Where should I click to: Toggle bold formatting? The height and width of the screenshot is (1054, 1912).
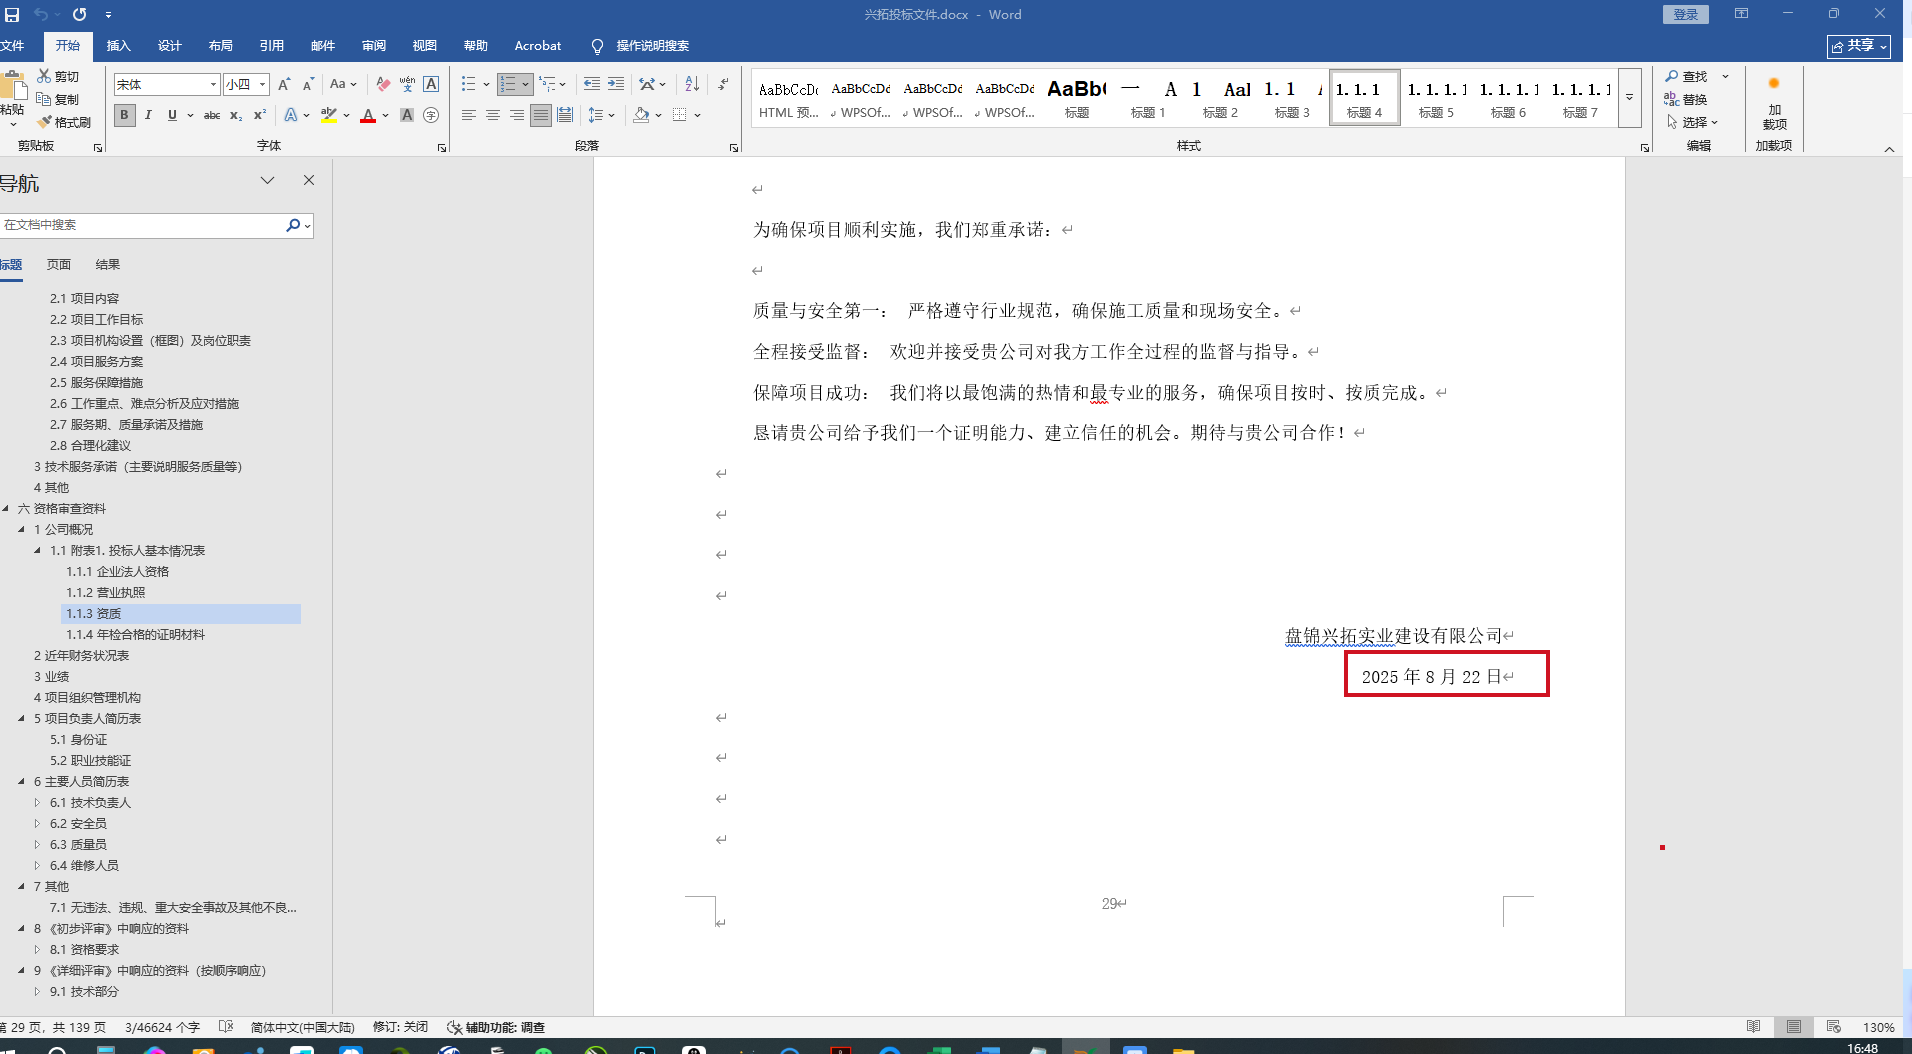pos(124,115)
